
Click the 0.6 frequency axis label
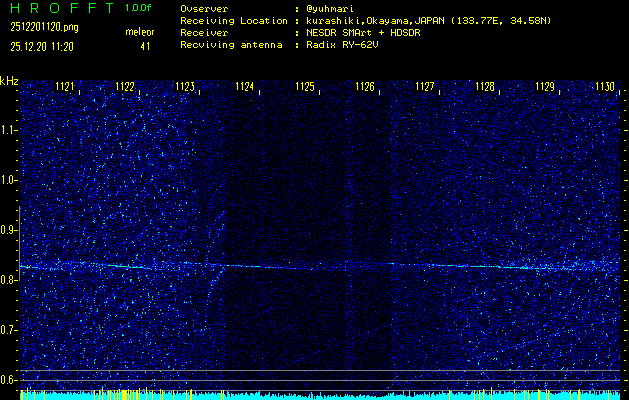click(9, 380)
